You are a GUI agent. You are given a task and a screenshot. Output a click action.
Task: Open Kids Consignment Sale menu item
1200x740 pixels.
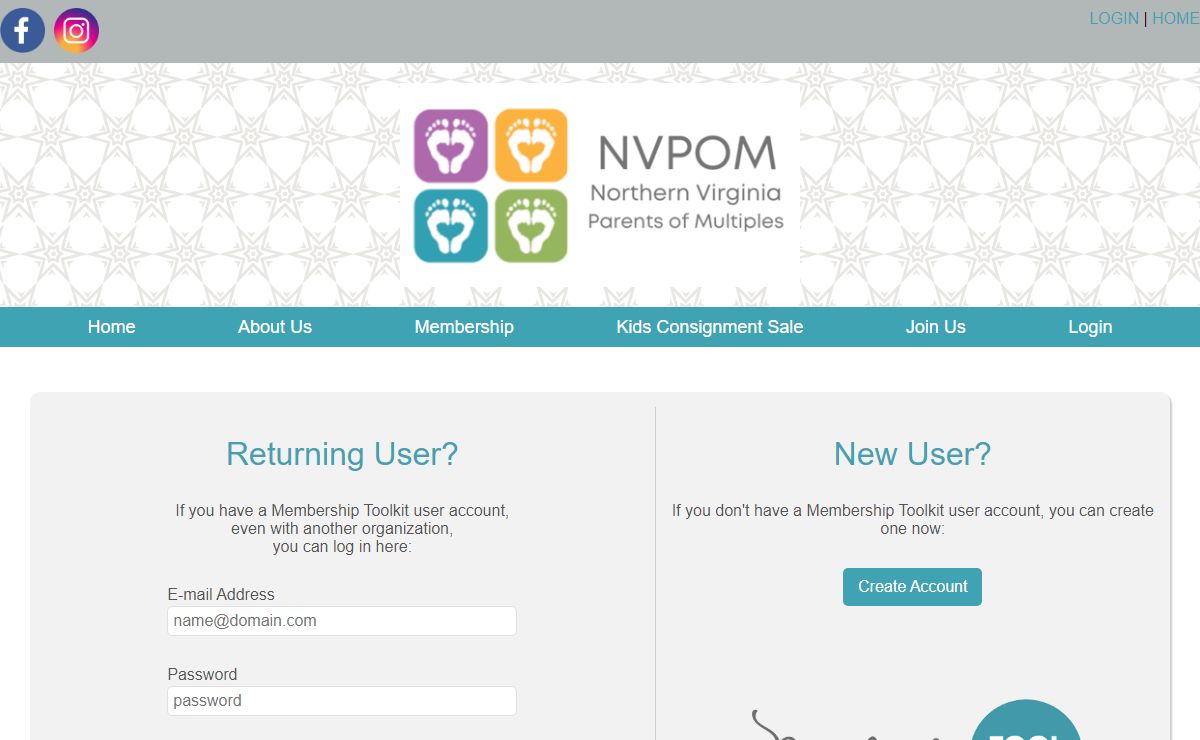pos(710,327)
